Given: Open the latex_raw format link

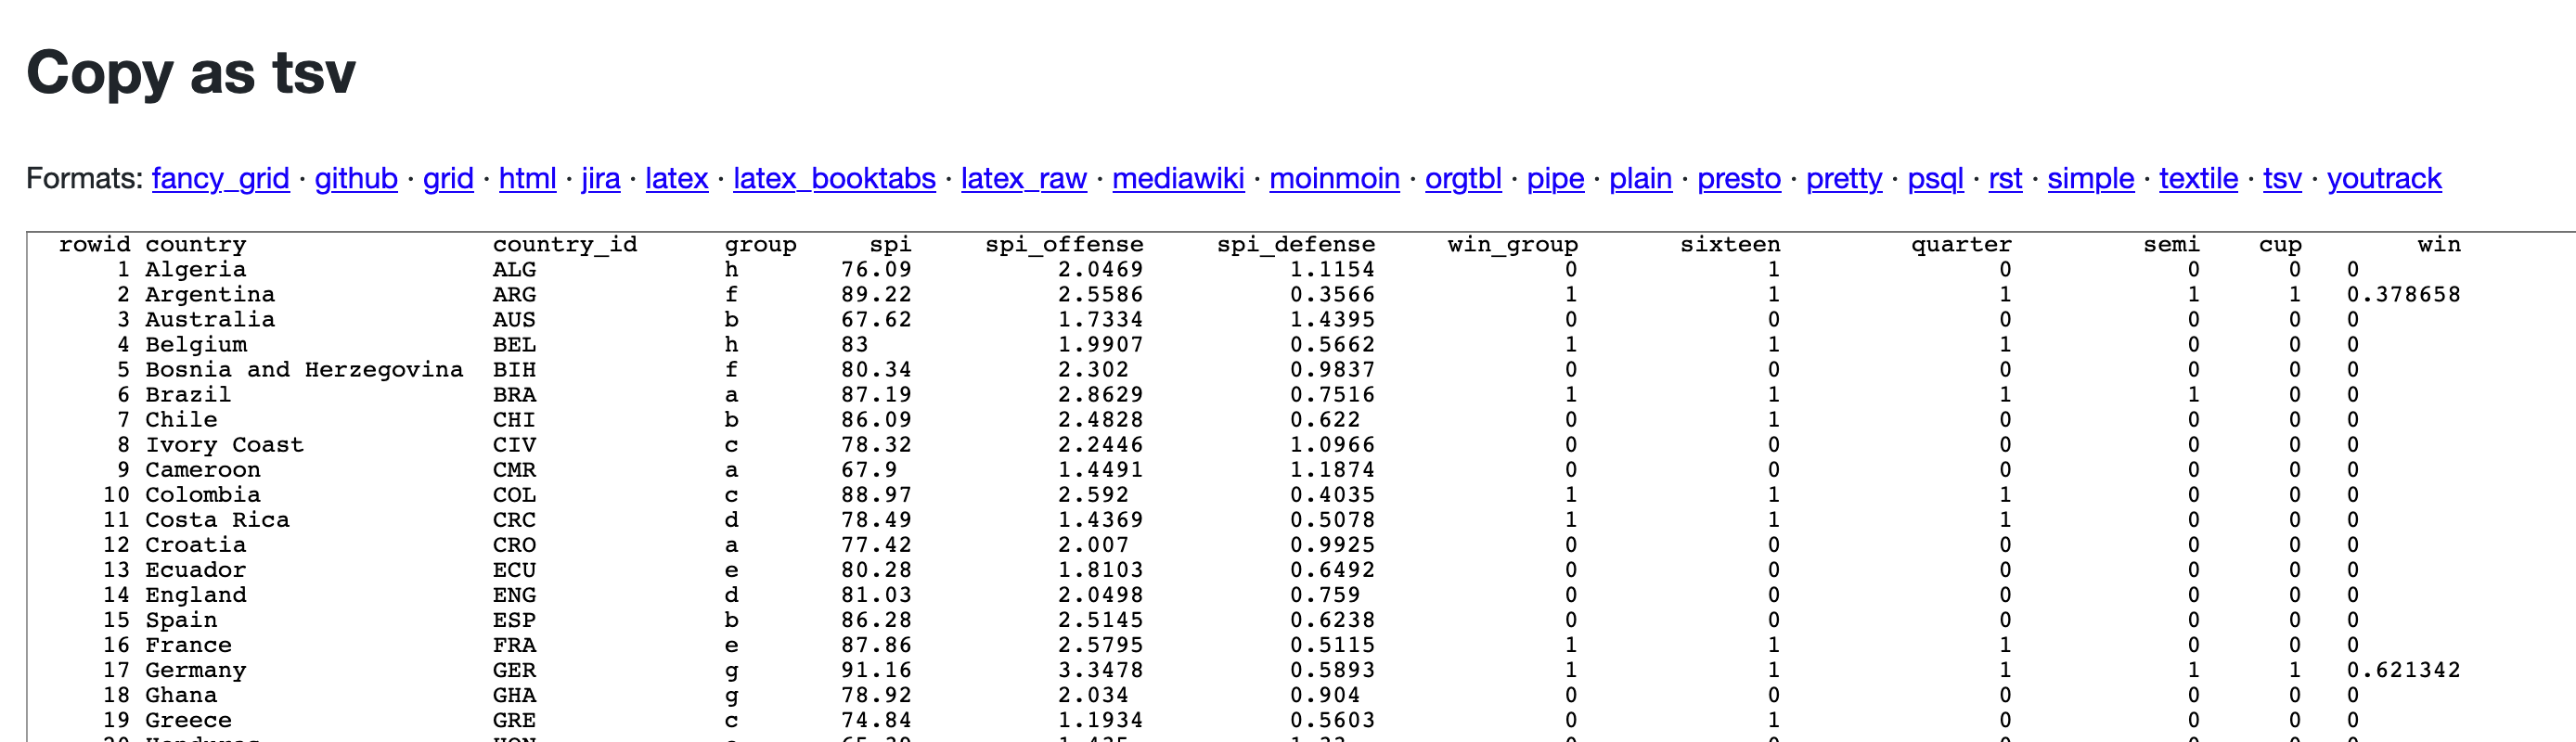Looking at the screenshot, I should pyautogui.click(x=1024, y=178).
